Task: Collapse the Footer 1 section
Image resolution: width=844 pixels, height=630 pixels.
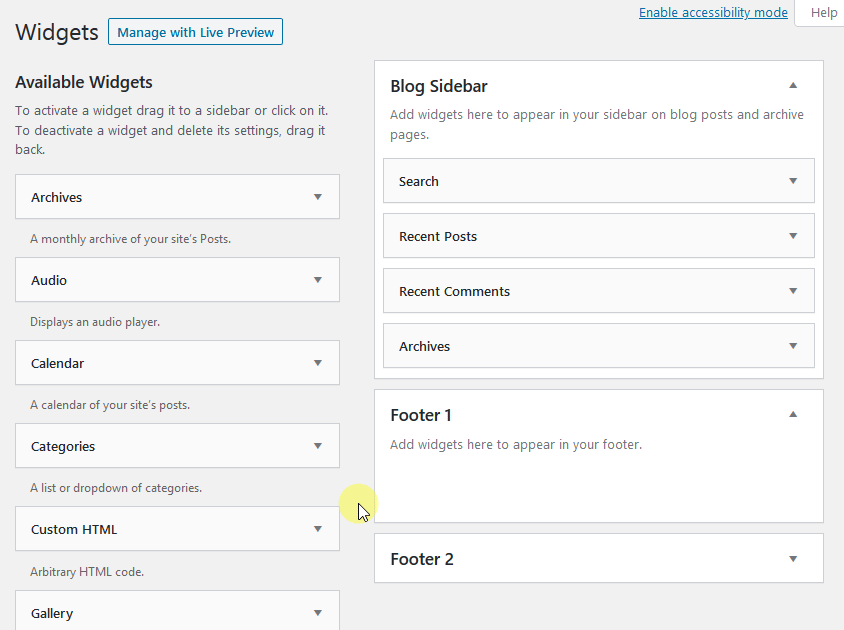Action: point(793,414)
